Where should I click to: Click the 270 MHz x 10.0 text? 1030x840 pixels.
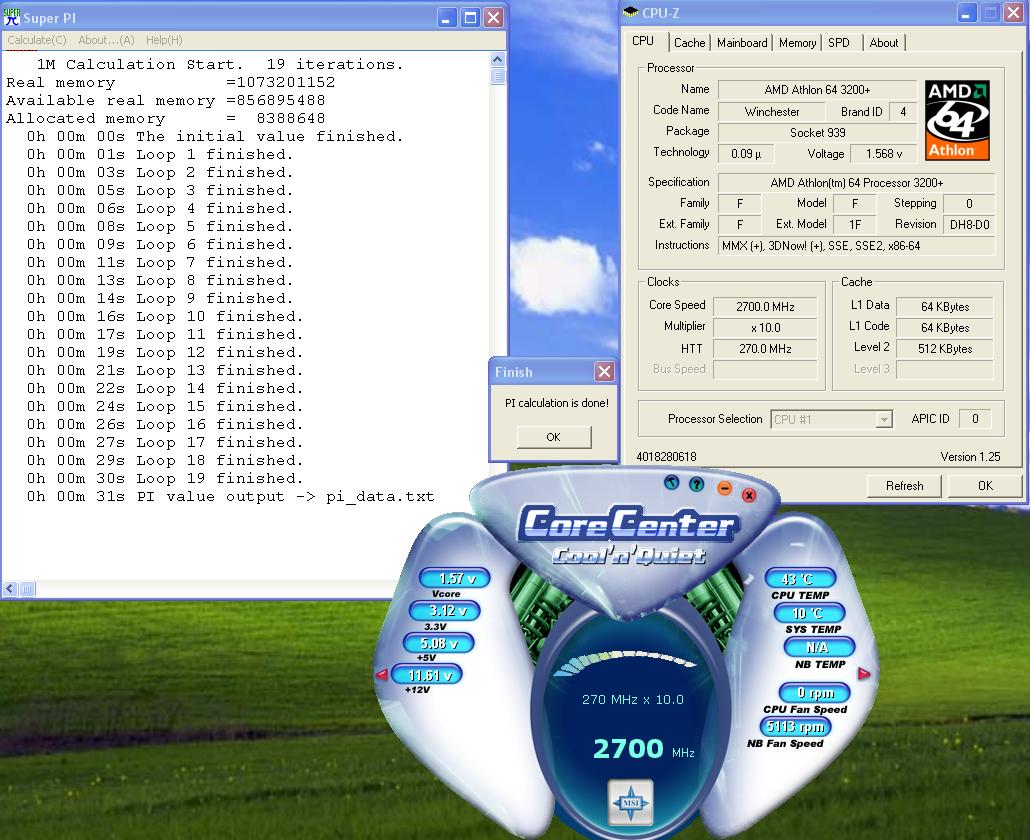(x=633, y=699)
